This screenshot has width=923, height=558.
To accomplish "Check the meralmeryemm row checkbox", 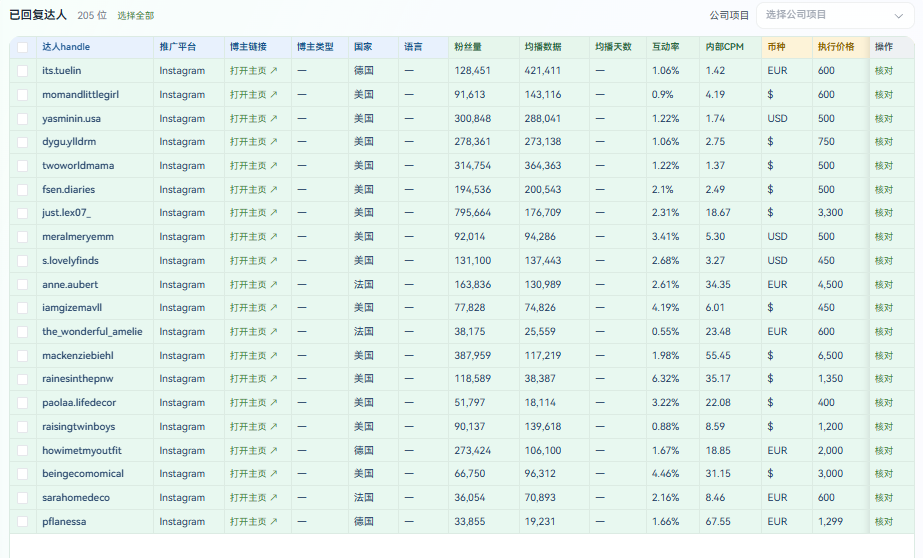I will (x=22, y=237).
